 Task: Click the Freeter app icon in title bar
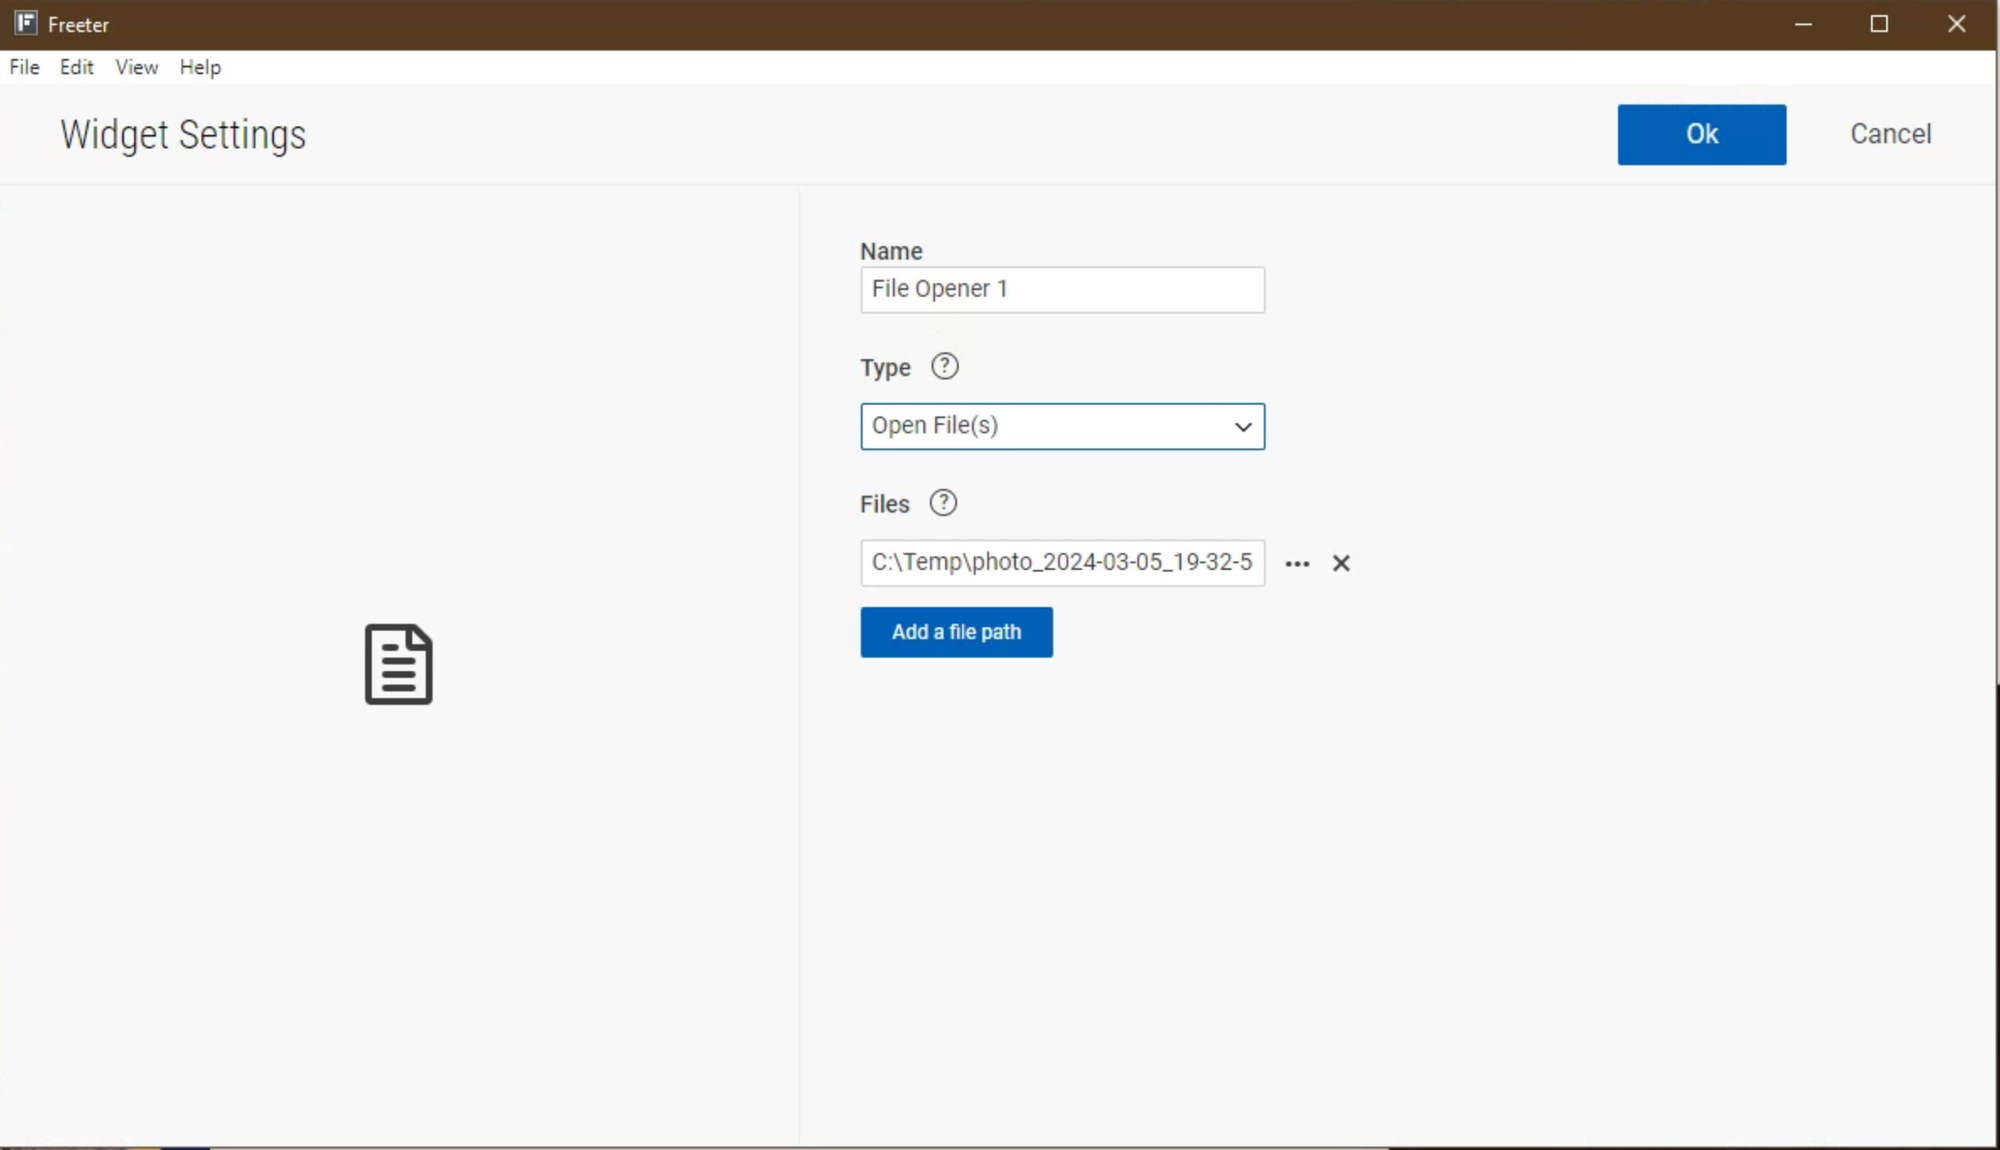pyautogui.click(x=26, y=24)
